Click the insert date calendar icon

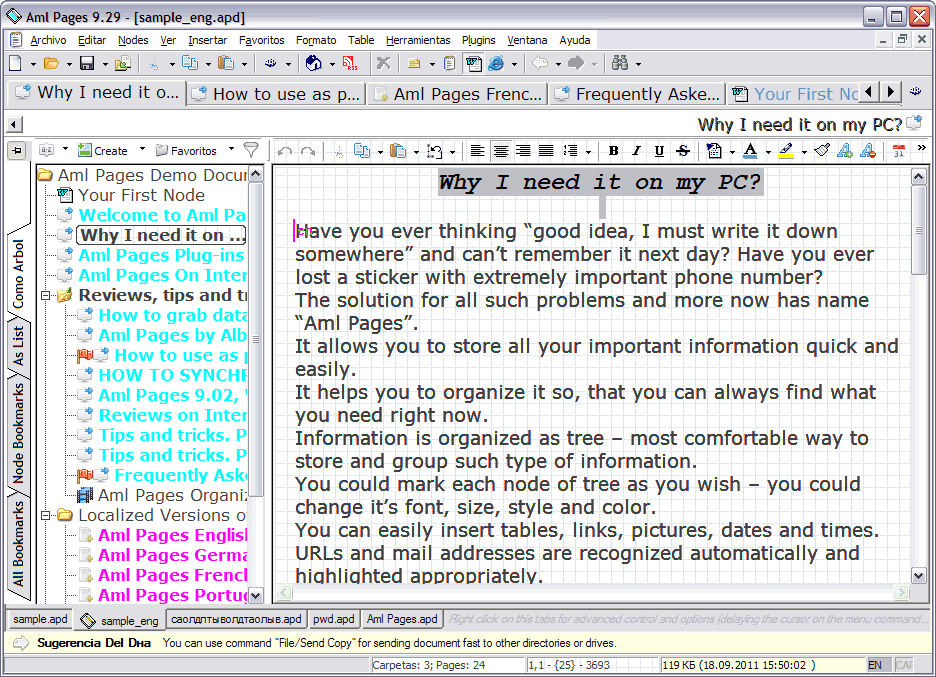click(x=899, y=151)
